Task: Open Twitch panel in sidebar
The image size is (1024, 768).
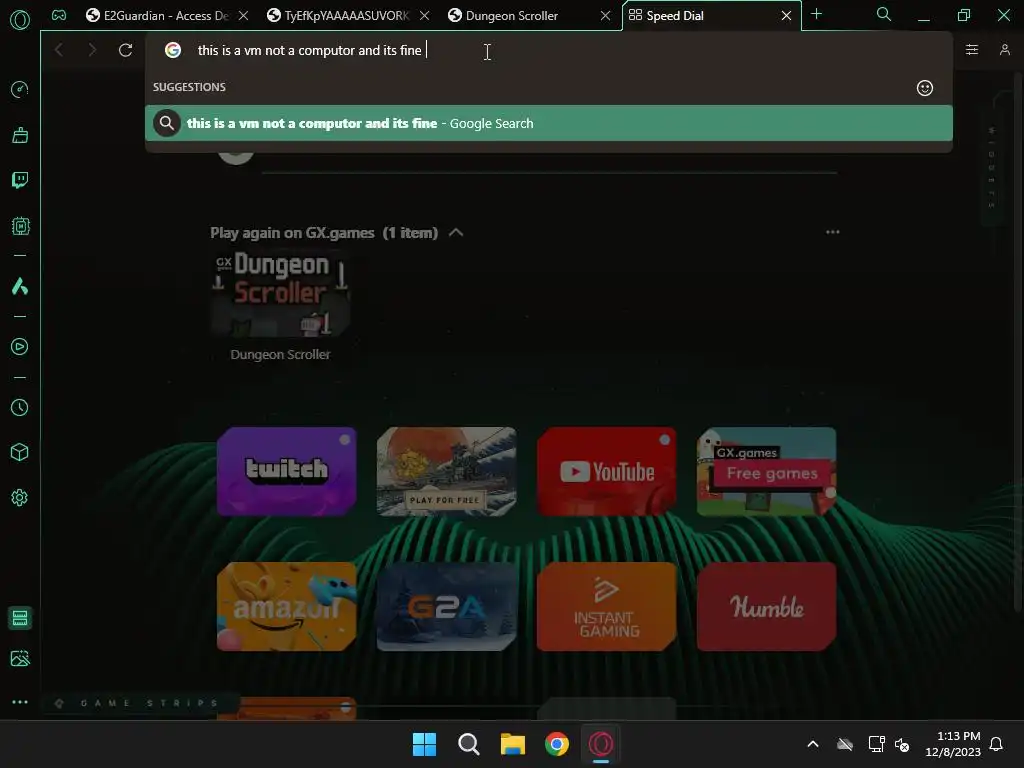Action: click(20, 180)
